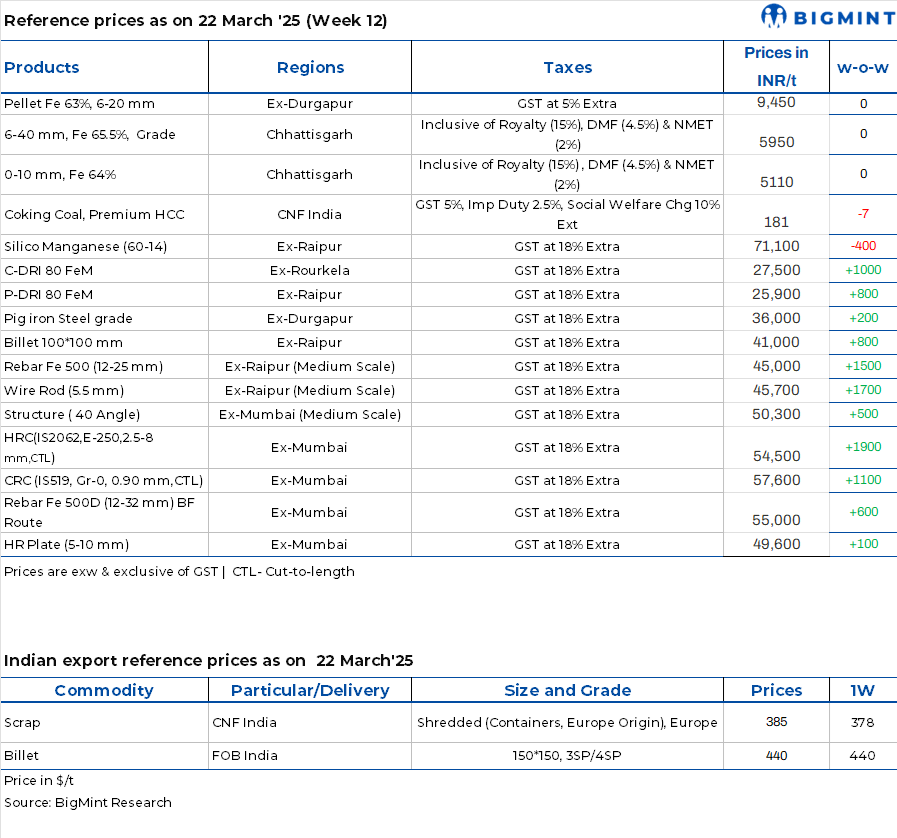
Task: Select the Ex-Rourkela region cell
Action: [310, 271]
